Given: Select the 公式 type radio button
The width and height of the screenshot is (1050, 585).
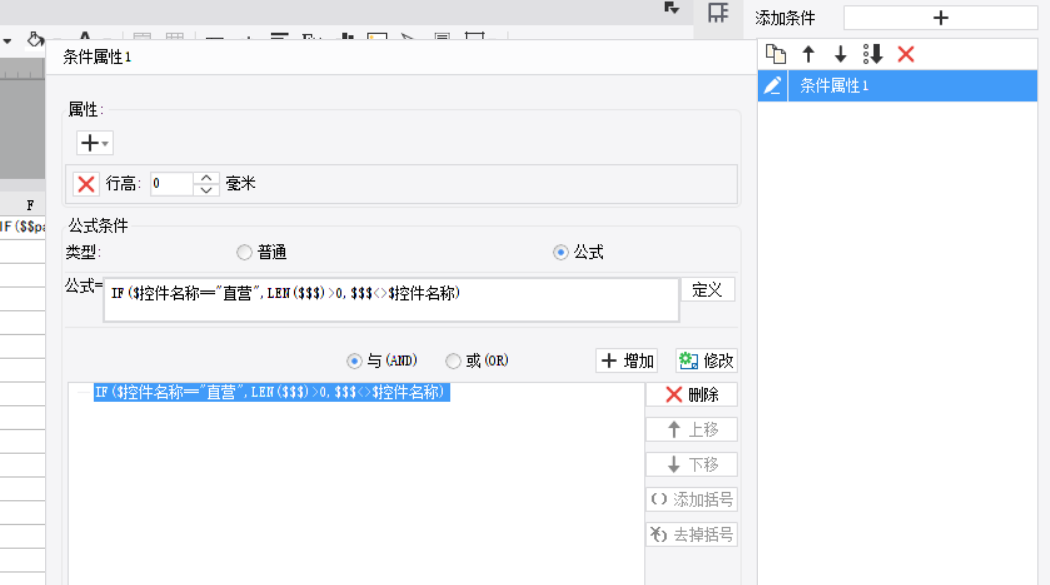Looking at the screenshot, I should (560, 252).
